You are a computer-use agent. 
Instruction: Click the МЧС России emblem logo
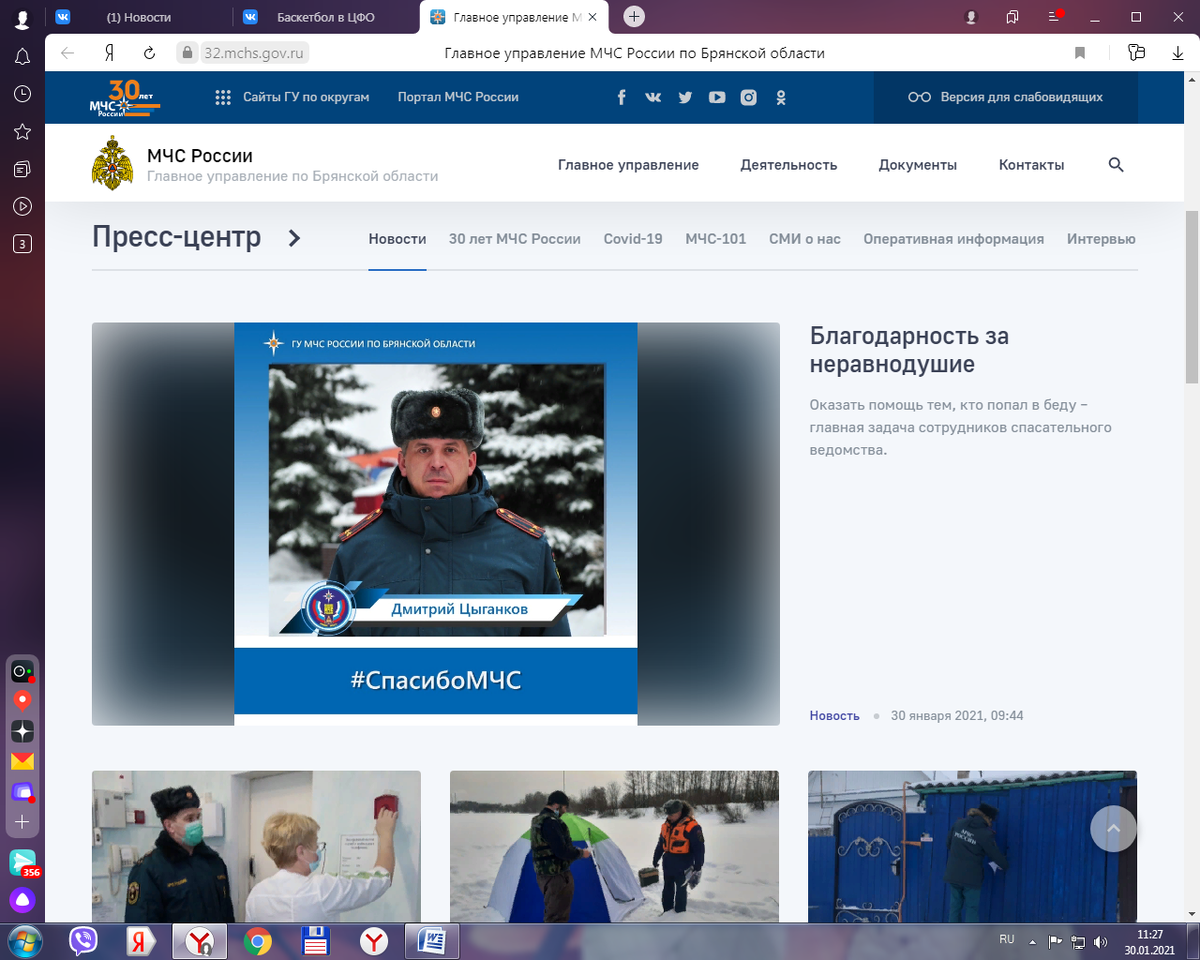click(x=112, y=163)
